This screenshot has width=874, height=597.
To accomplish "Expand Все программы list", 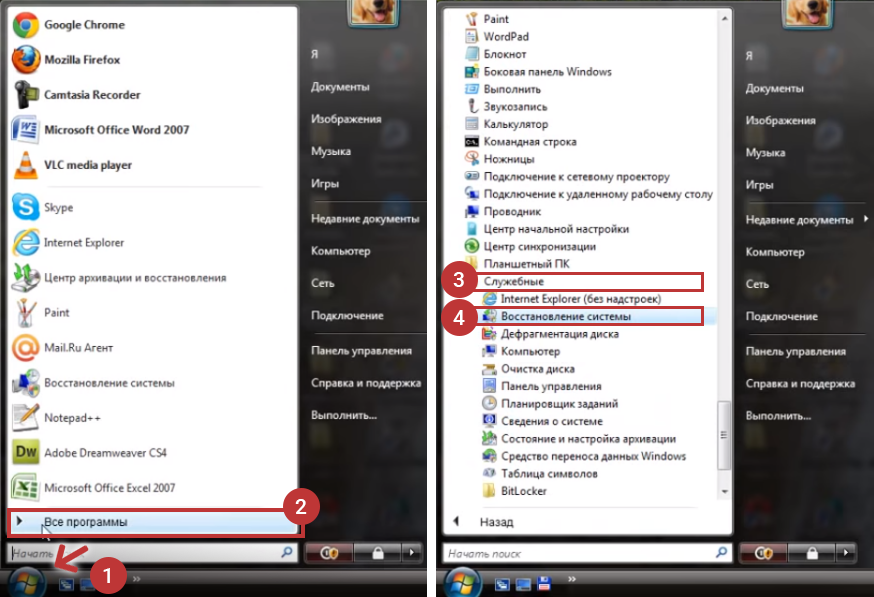I will pos(153,522).
